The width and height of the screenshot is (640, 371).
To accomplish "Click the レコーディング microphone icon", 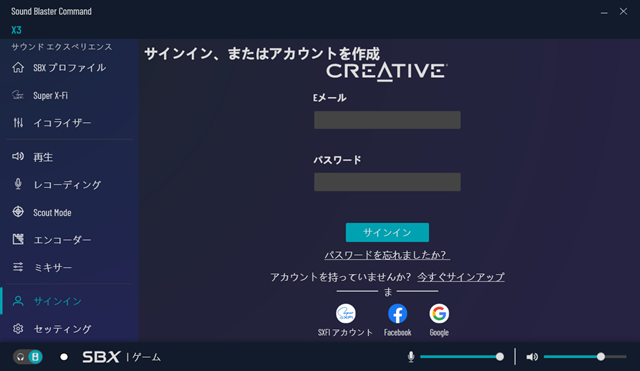I will (x=18, y=184).
